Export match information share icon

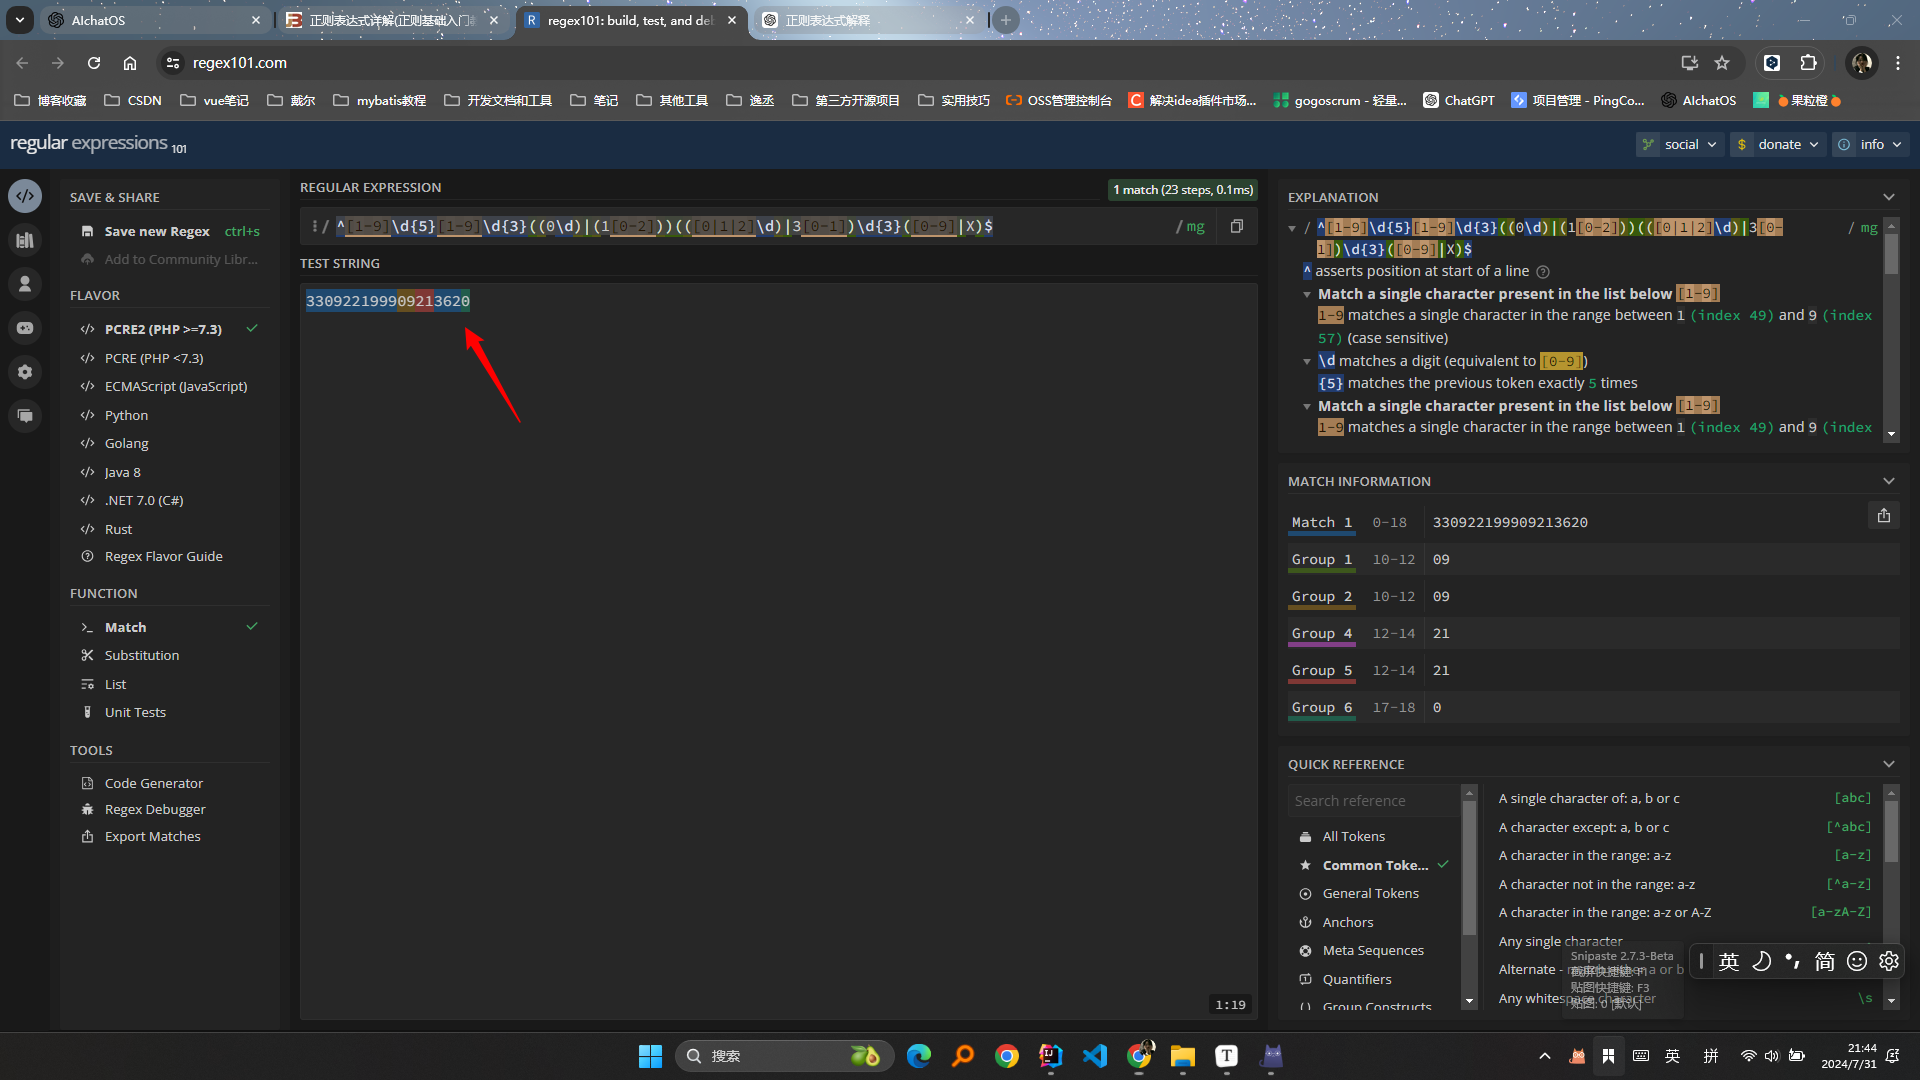1883,516
